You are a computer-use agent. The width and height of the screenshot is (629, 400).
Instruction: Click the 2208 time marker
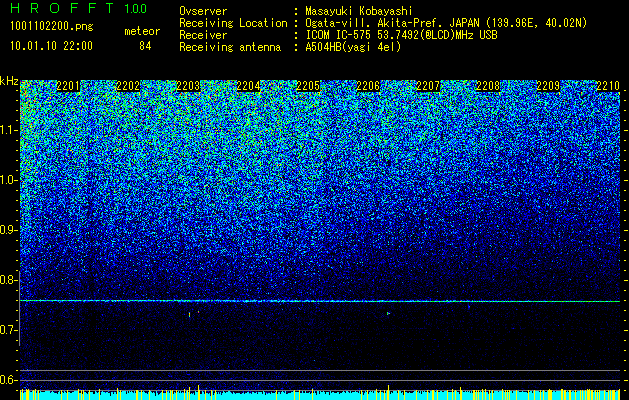488,86
